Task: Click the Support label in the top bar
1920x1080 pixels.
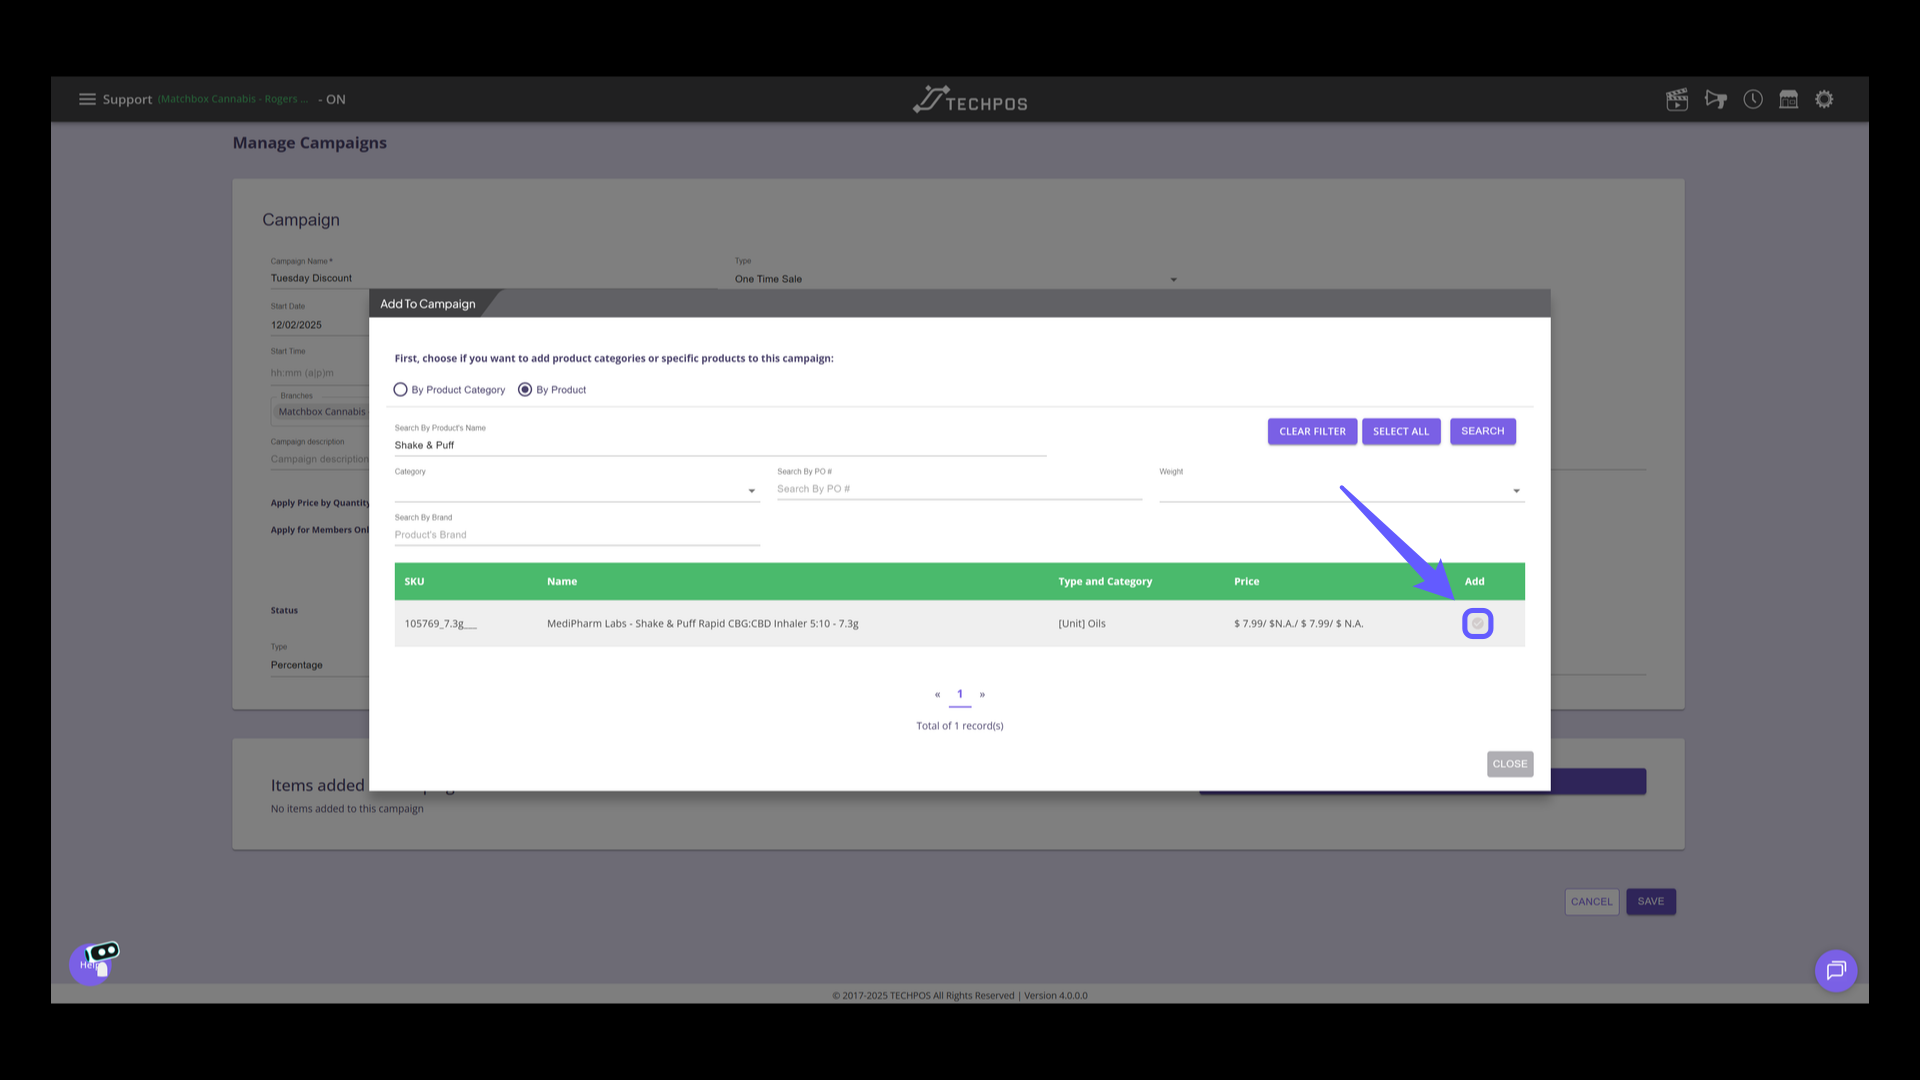Action: click(x=128, y=99)
